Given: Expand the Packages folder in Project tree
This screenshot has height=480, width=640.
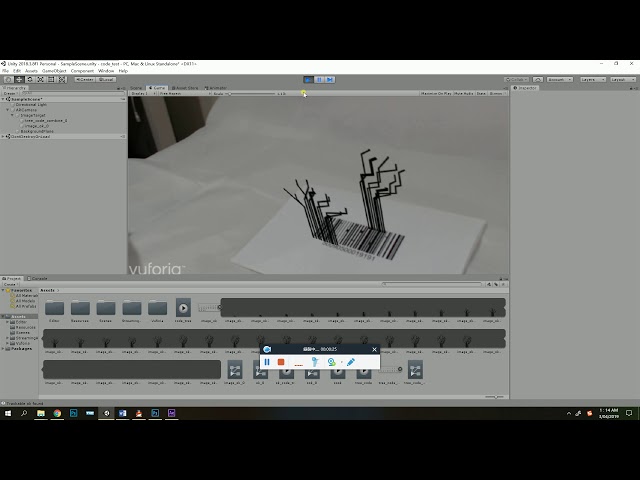Looking at the screenshot, I should tap(3, 349).
